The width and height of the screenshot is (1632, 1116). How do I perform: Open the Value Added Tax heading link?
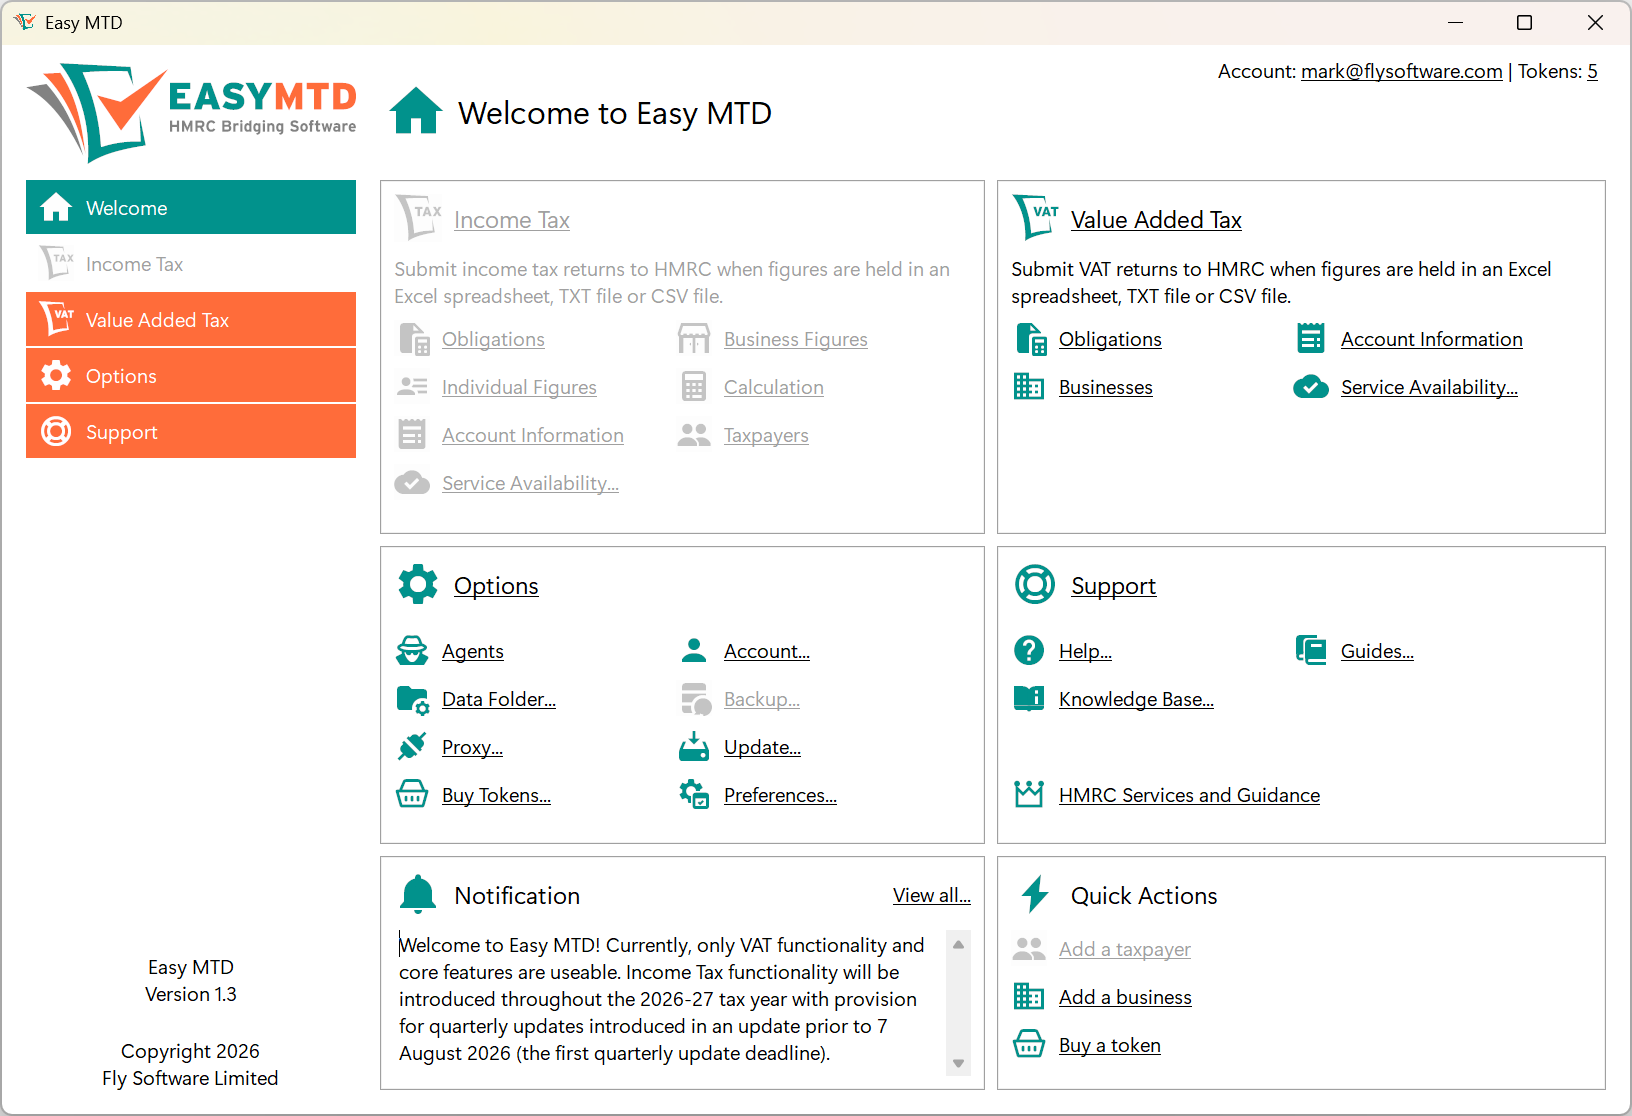(x=1156, y=220)
